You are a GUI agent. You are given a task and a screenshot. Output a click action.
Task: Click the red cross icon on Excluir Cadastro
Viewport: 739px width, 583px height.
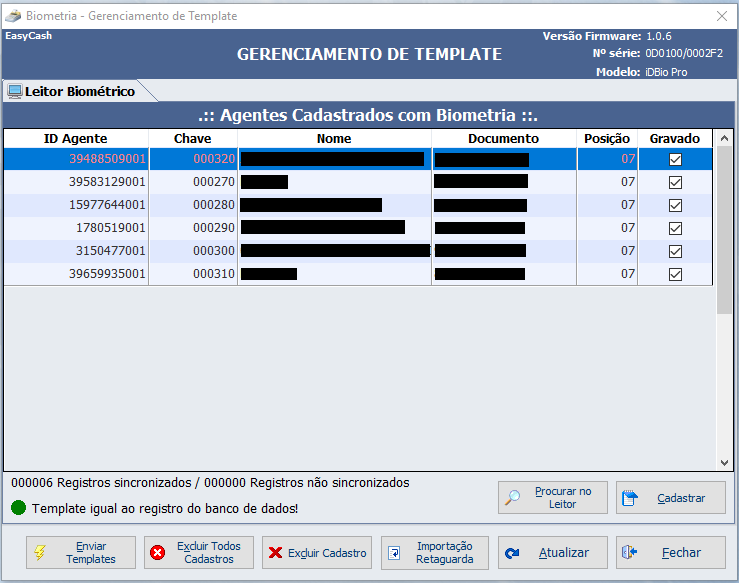275,553
